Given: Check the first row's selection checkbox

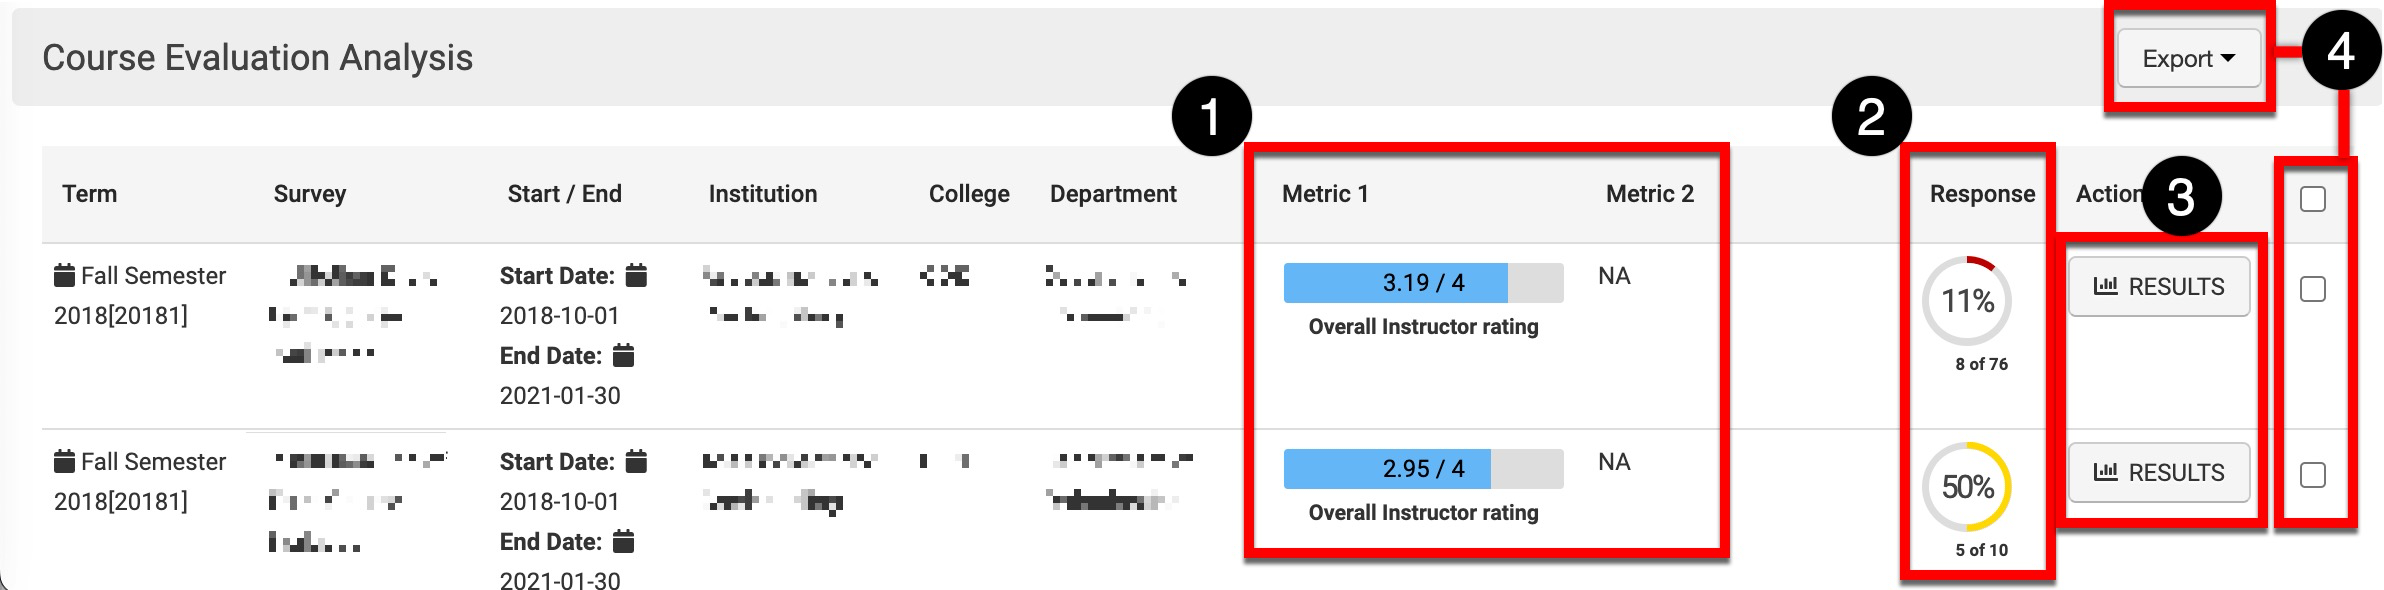Looking at the screenshot, I should point(2313,289).
